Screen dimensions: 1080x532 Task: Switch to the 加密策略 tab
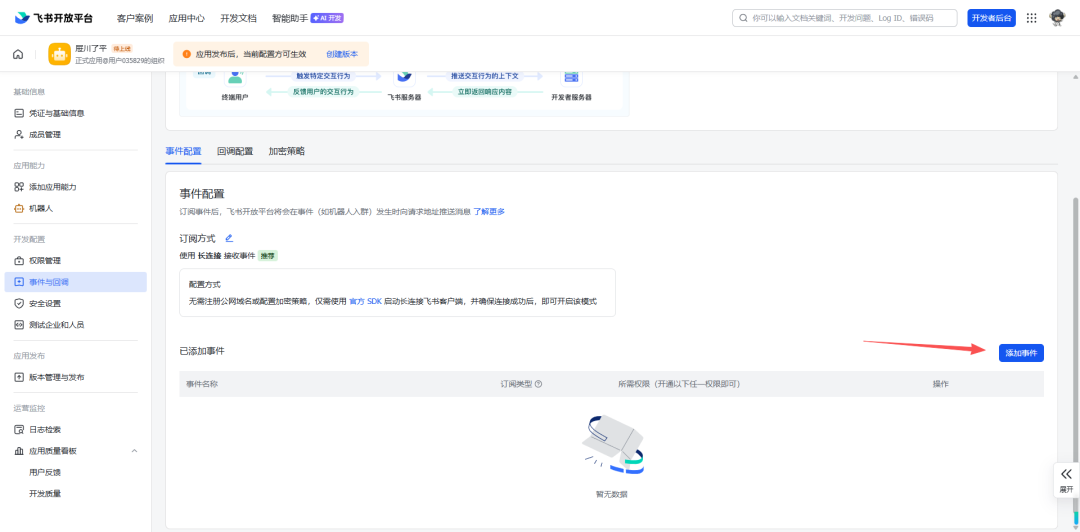[x=287, y=151]
